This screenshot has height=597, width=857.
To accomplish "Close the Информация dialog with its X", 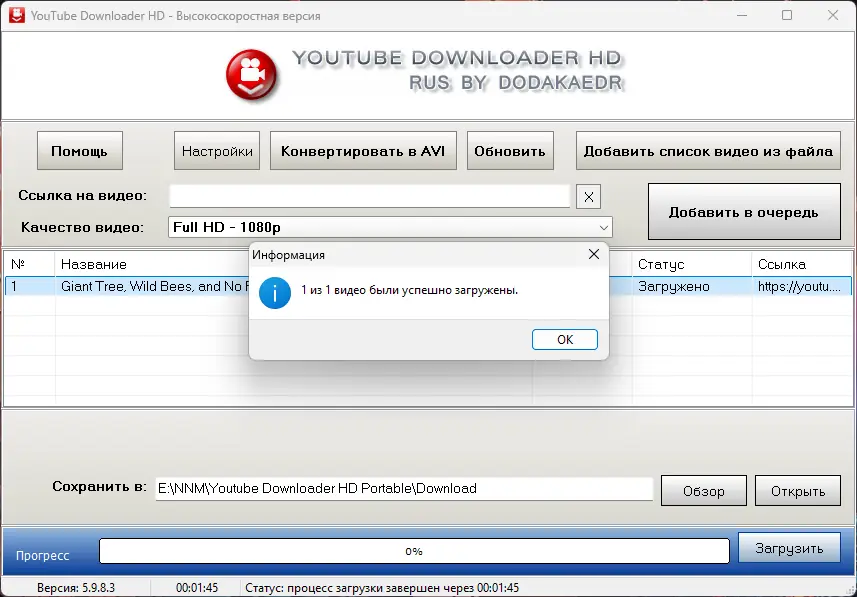I will [594, 254].
